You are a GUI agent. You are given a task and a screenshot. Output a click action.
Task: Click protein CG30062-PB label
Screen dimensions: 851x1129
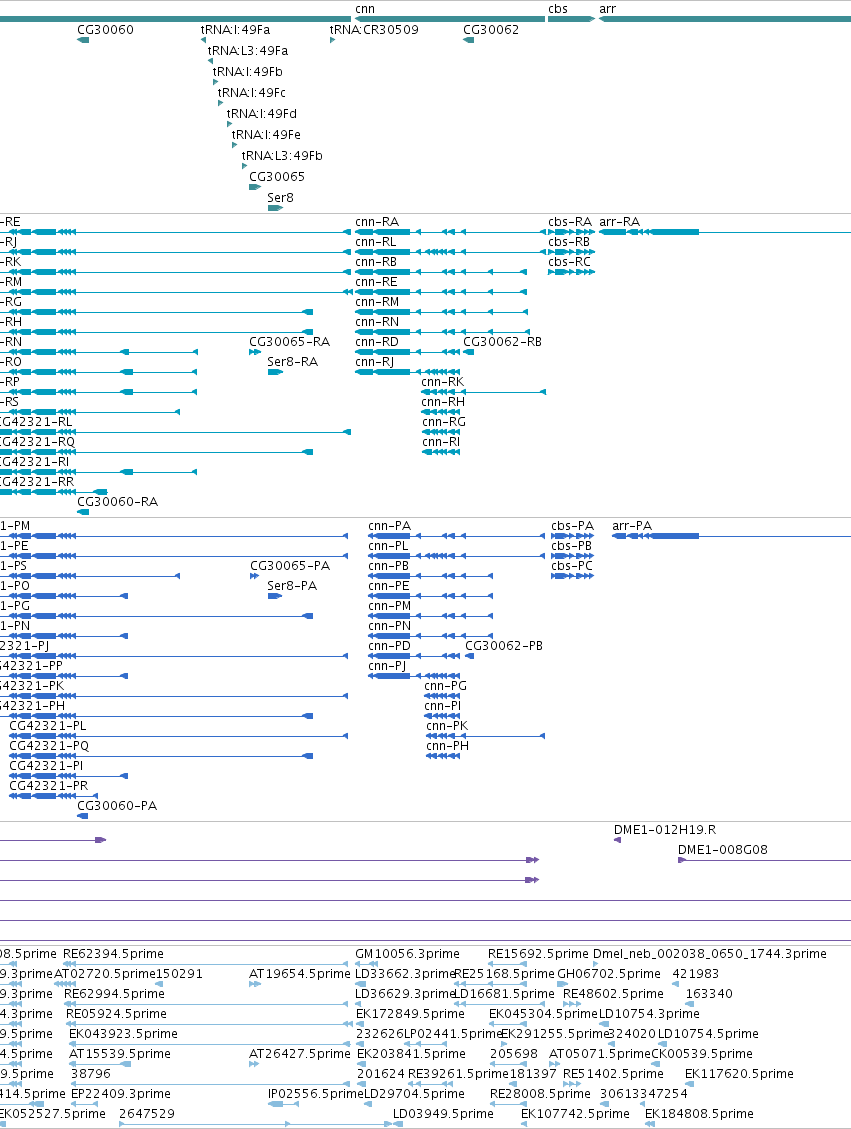[x=504, y=646]
